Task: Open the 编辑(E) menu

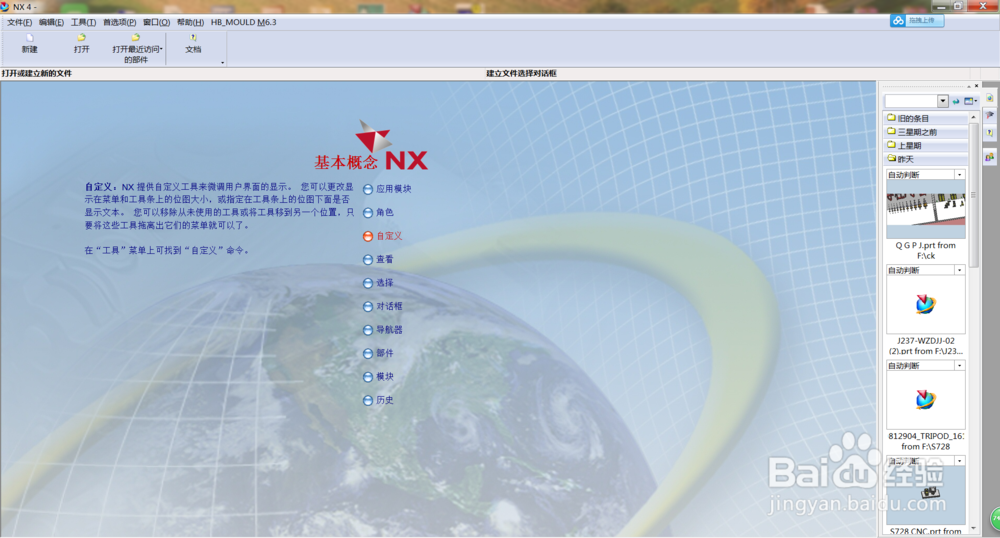Action: (x=51, y=22)
